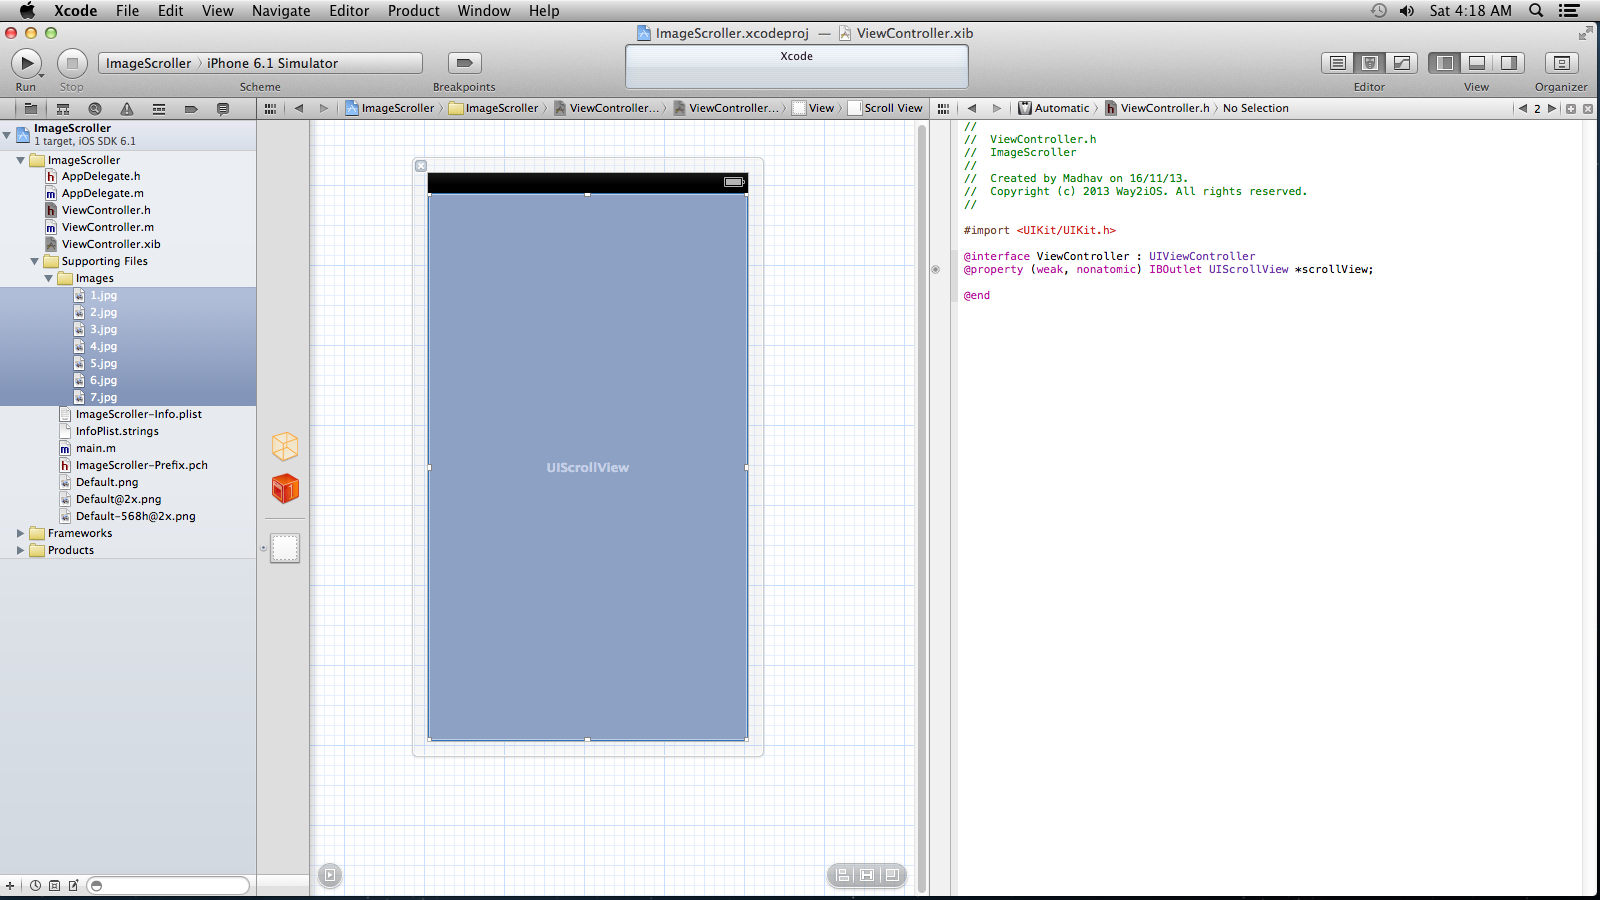This screenshot has height=900, width=1600.
Task: Select the First Responder red cube
Action: (x=285, y=489)
